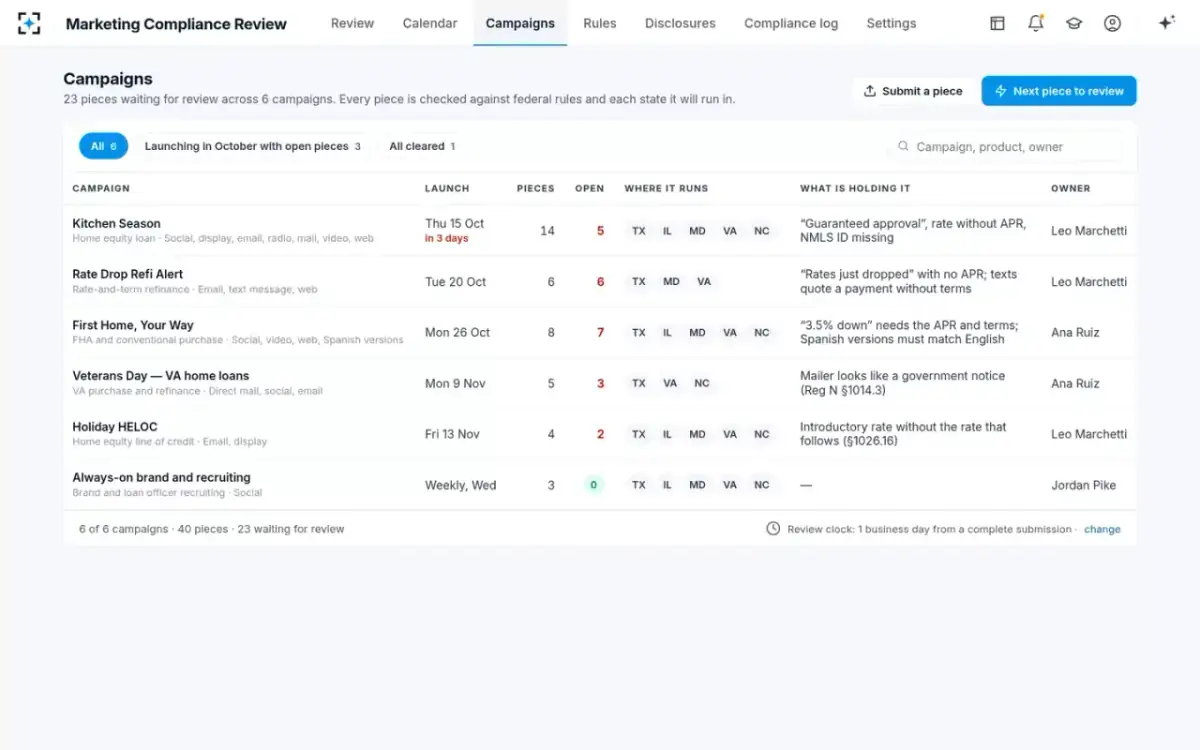
Task: Click the Weekly, Wed launch value
Action: (460, 485)
